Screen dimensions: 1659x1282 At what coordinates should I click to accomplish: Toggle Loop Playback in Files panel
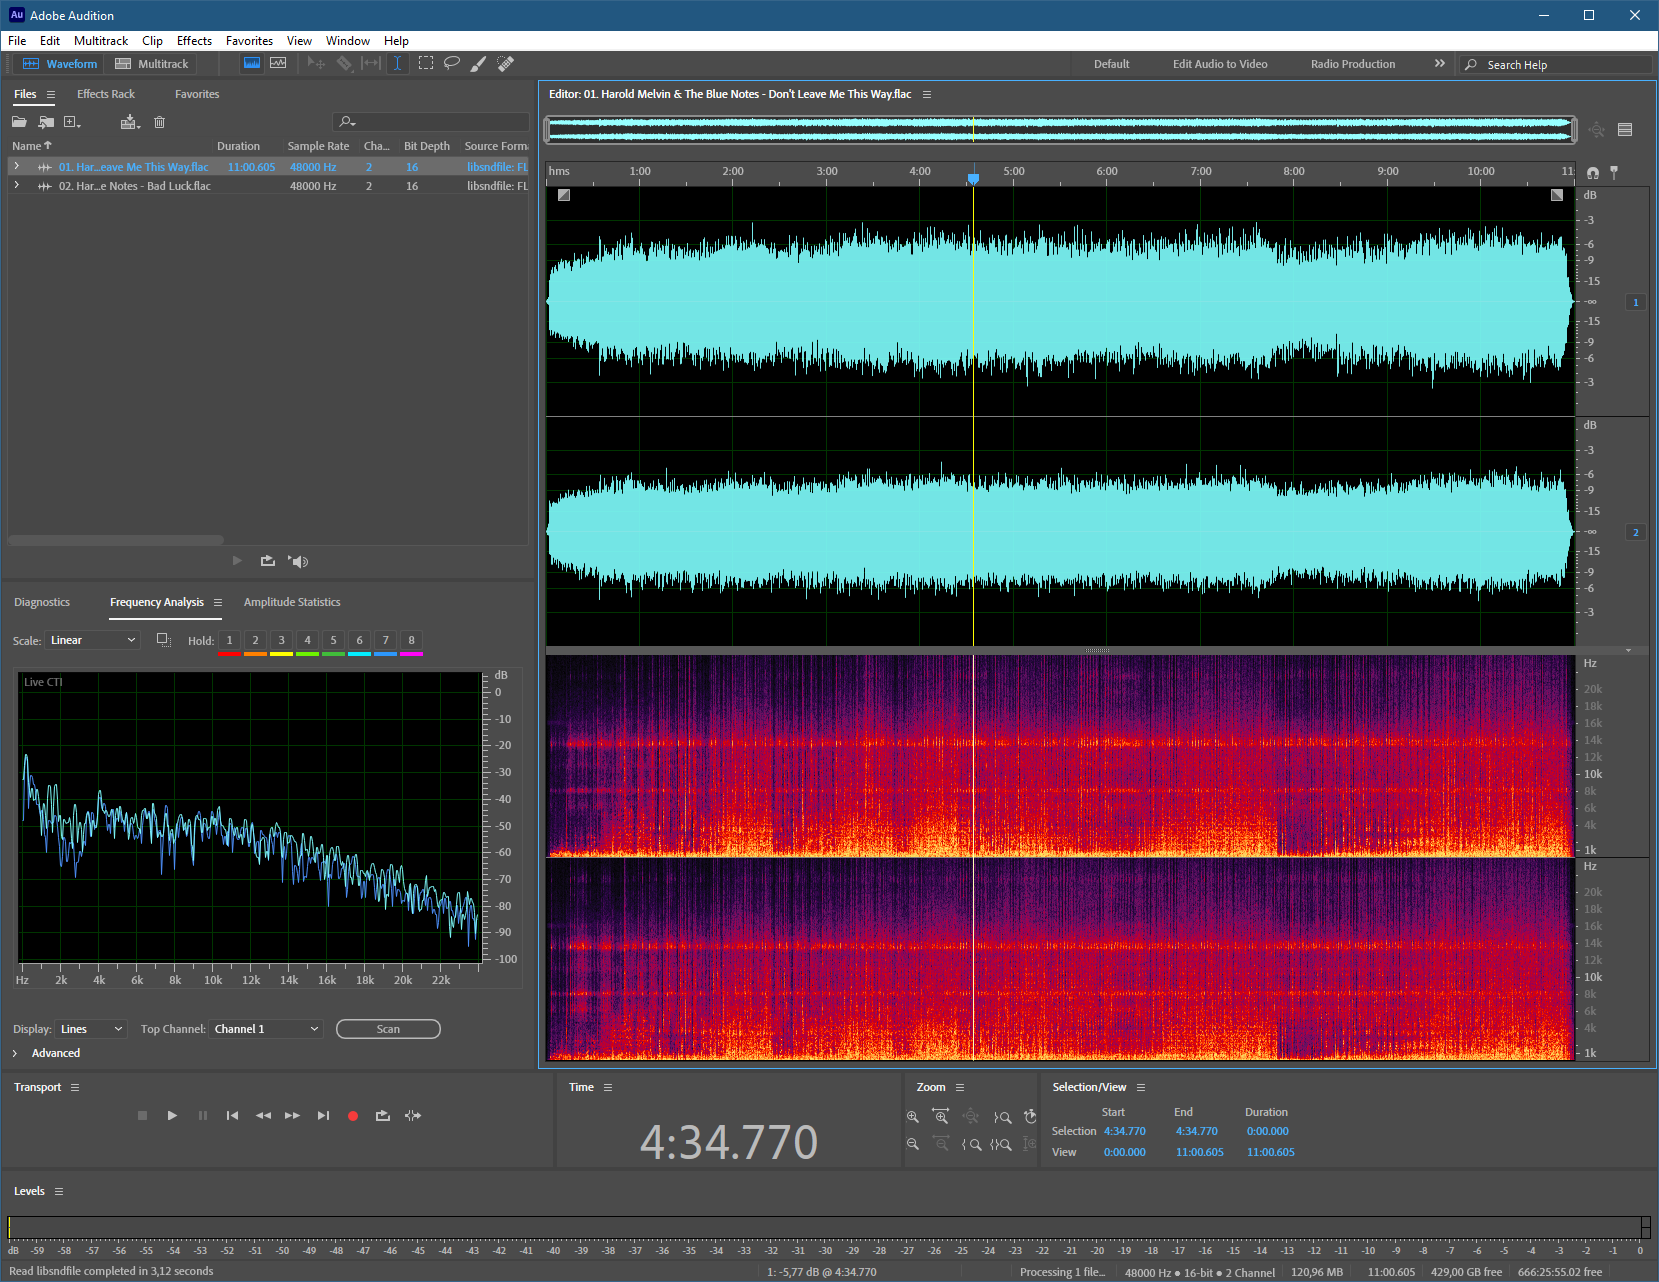[267, 561]
